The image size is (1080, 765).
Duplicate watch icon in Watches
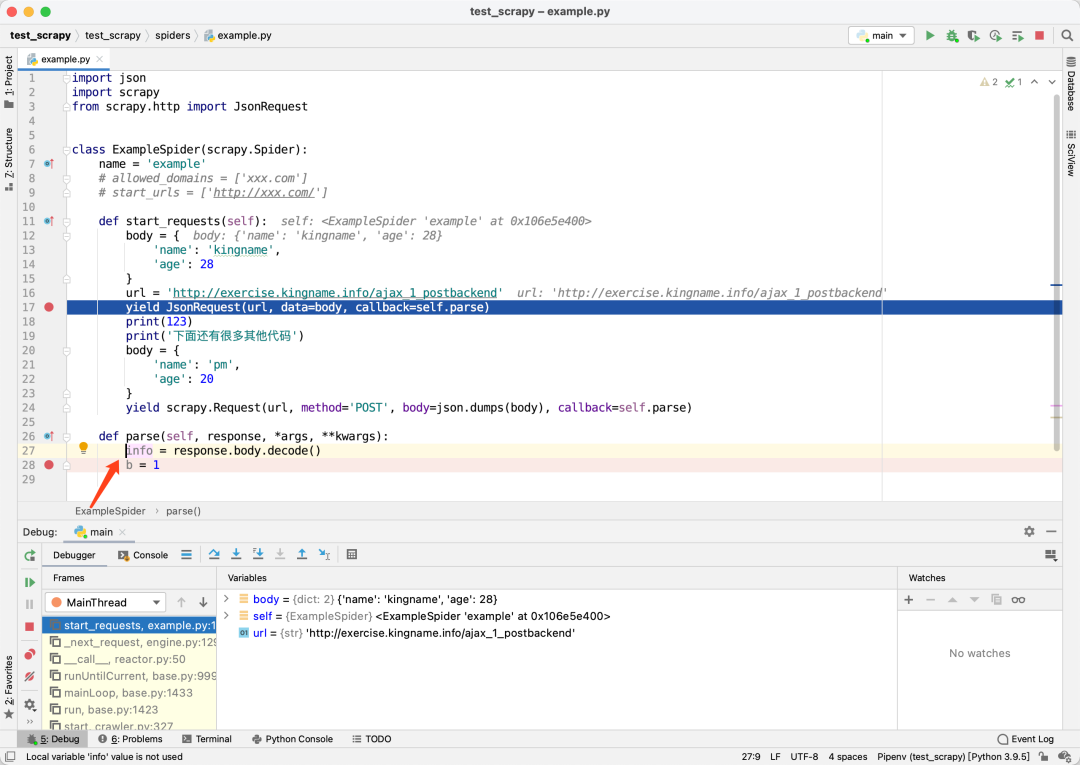(996, 600)
